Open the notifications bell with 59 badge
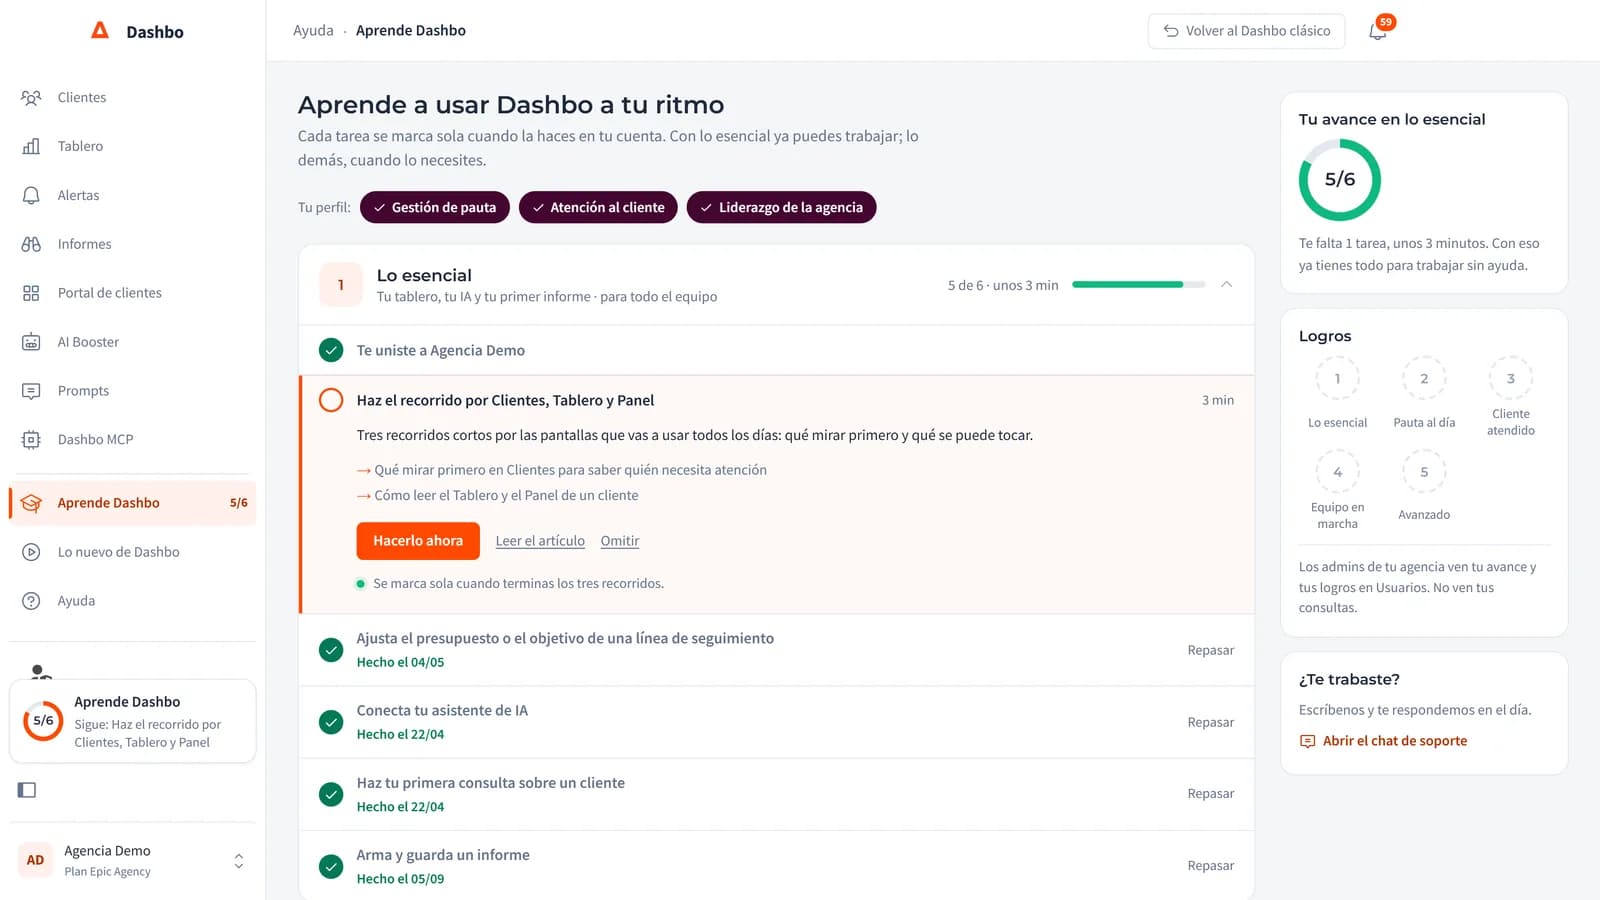The height and width of the screenshot is (900, 1600). (1379, 30)
